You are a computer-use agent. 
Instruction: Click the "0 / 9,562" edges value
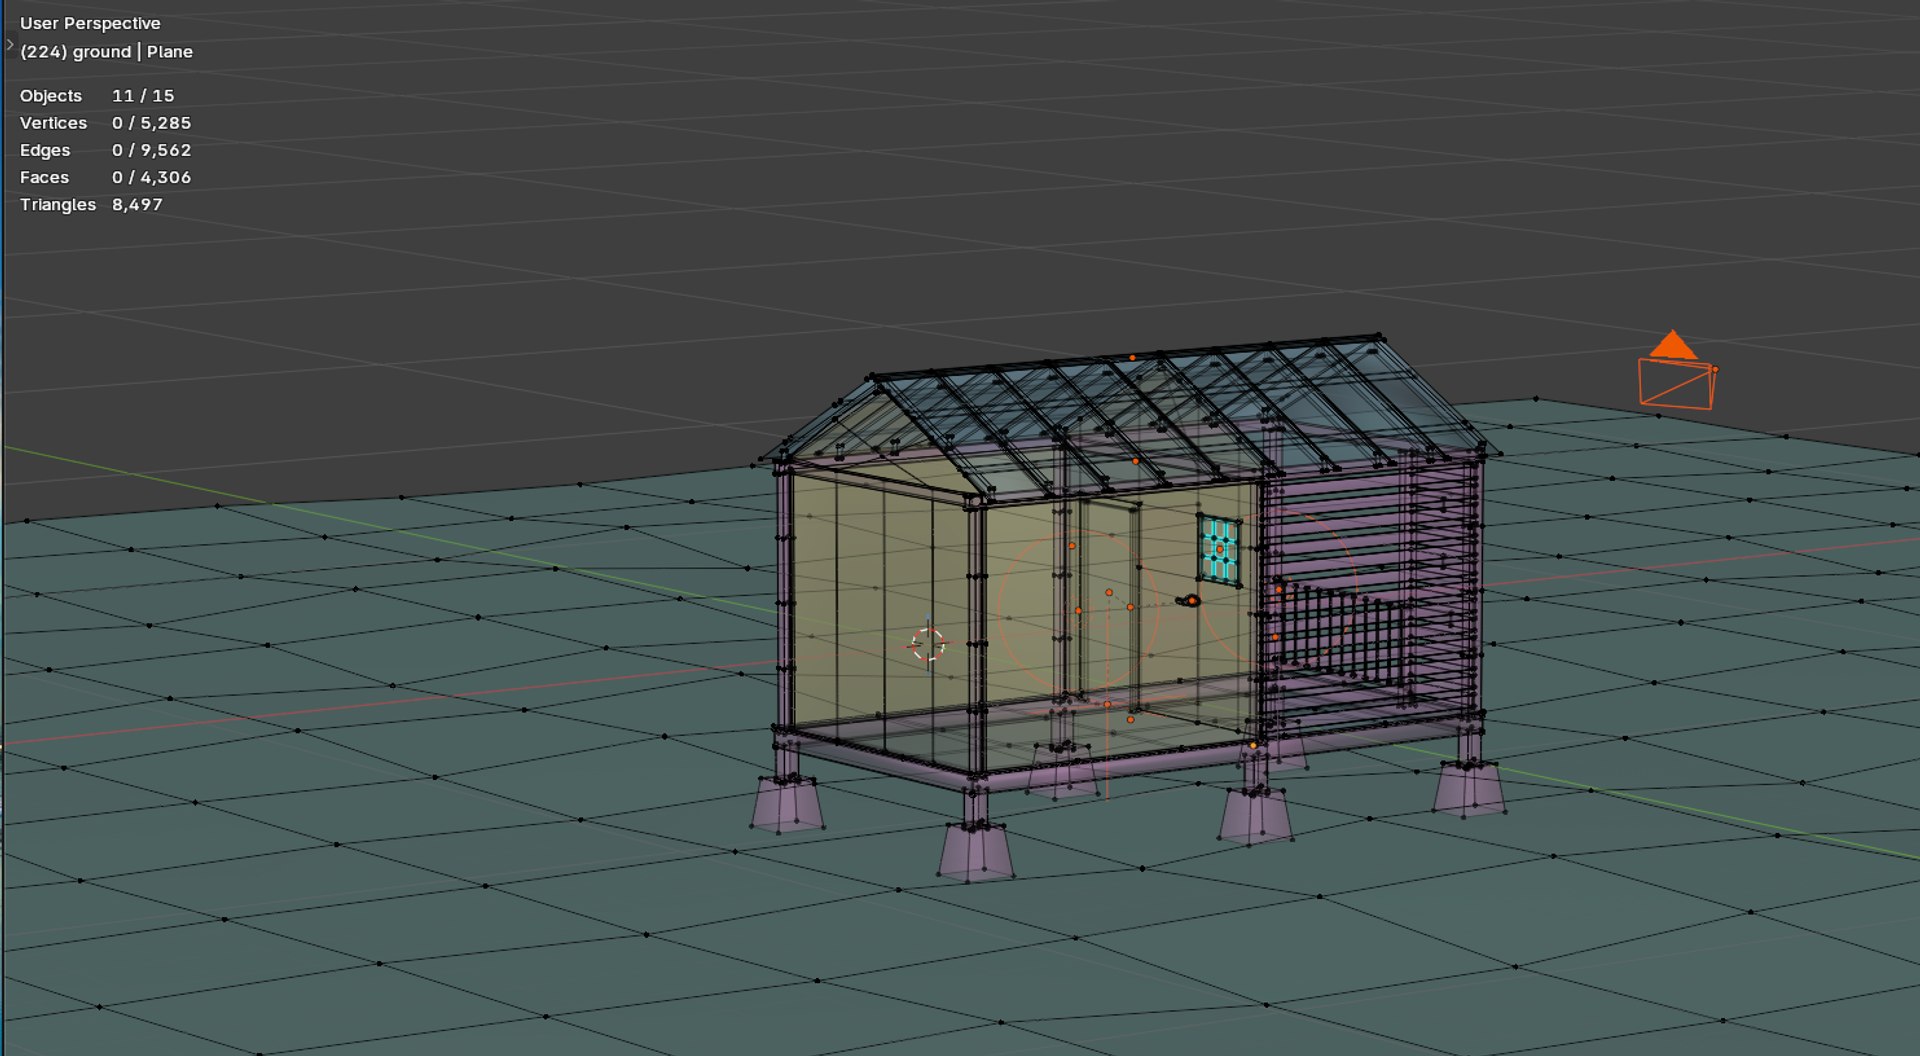click(151, 150)
